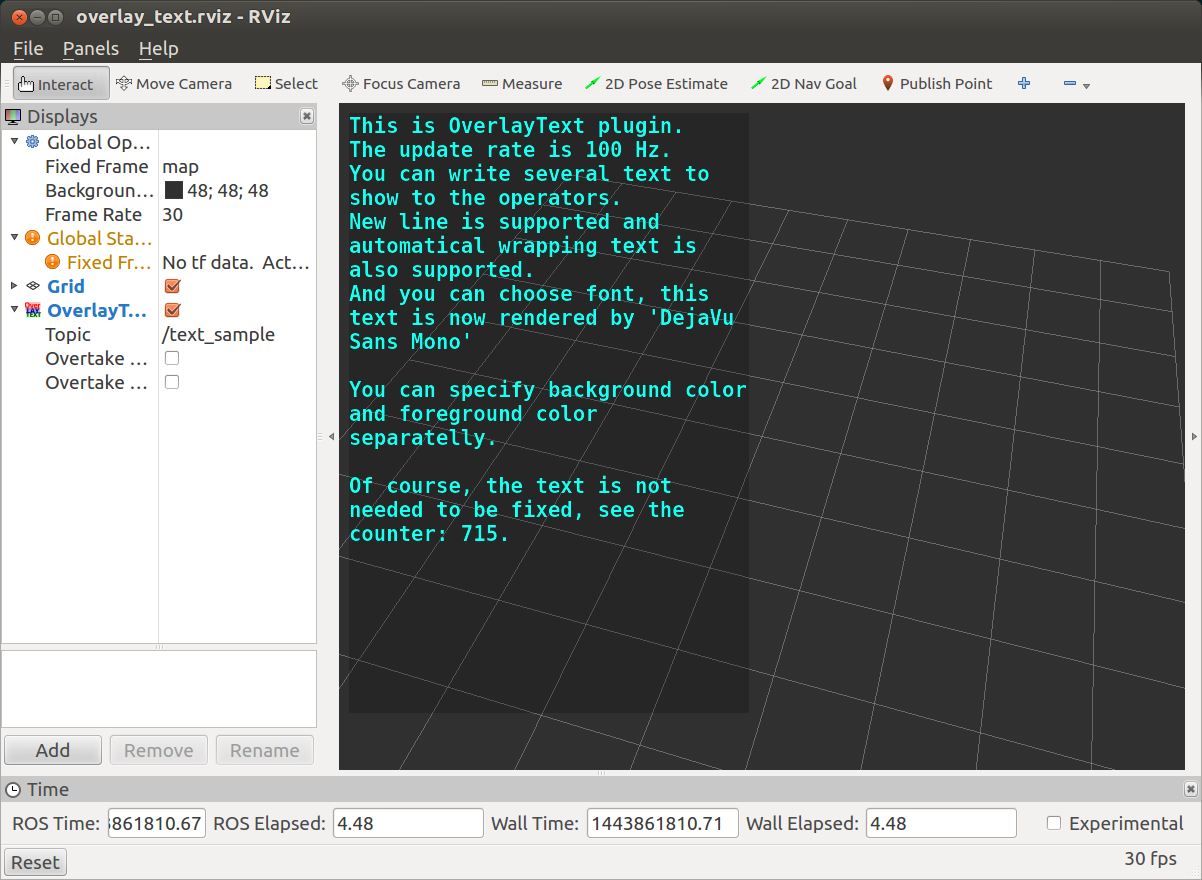Toggle the first Overtake checkbox
This screenshot has width=1202, height=880.
point(172,358)
